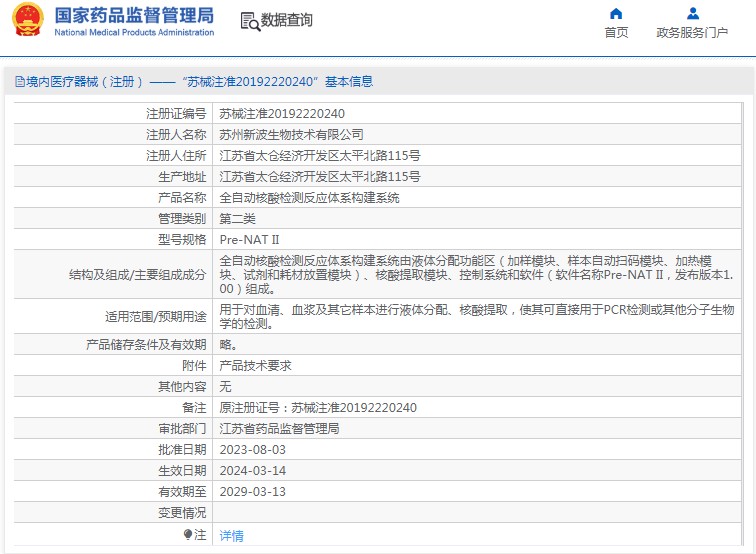Click the lightbulb icon beside 注
This screenshot has width=756, height=554.
[x=188, y=534]
